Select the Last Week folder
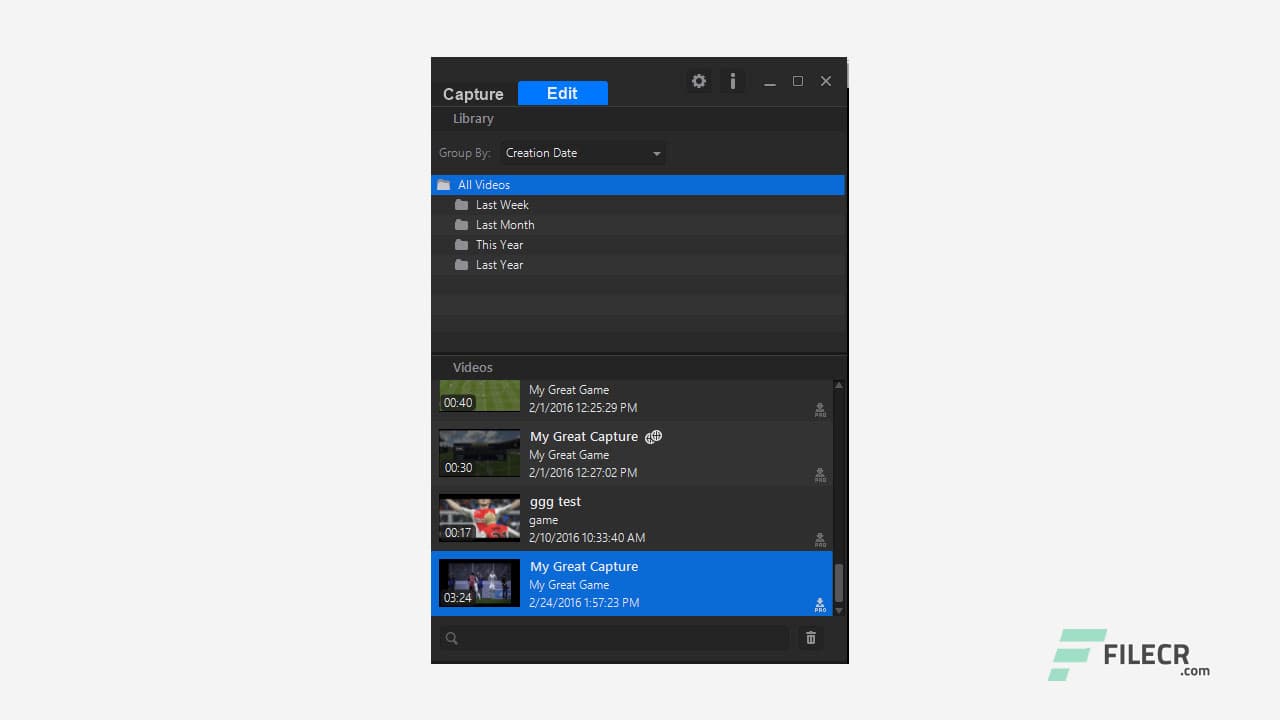 pos(503,204)
